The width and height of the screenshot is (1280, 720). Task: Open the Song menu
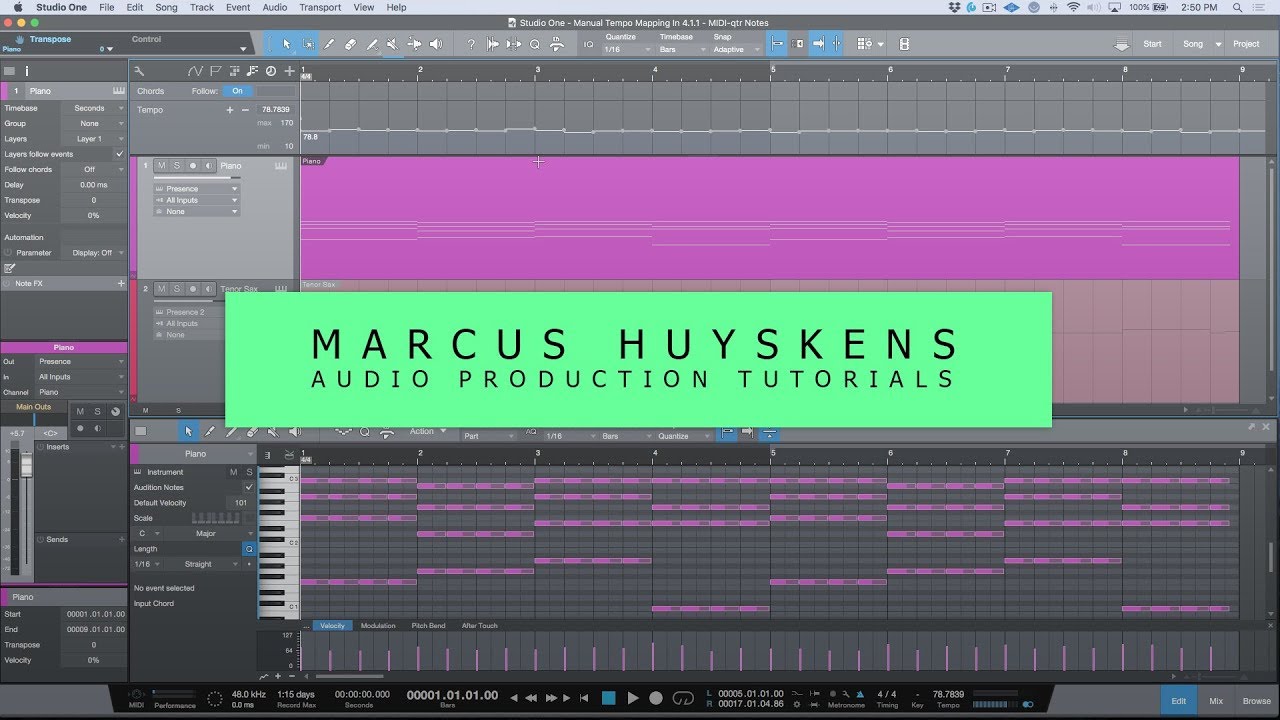pos(166,7)
